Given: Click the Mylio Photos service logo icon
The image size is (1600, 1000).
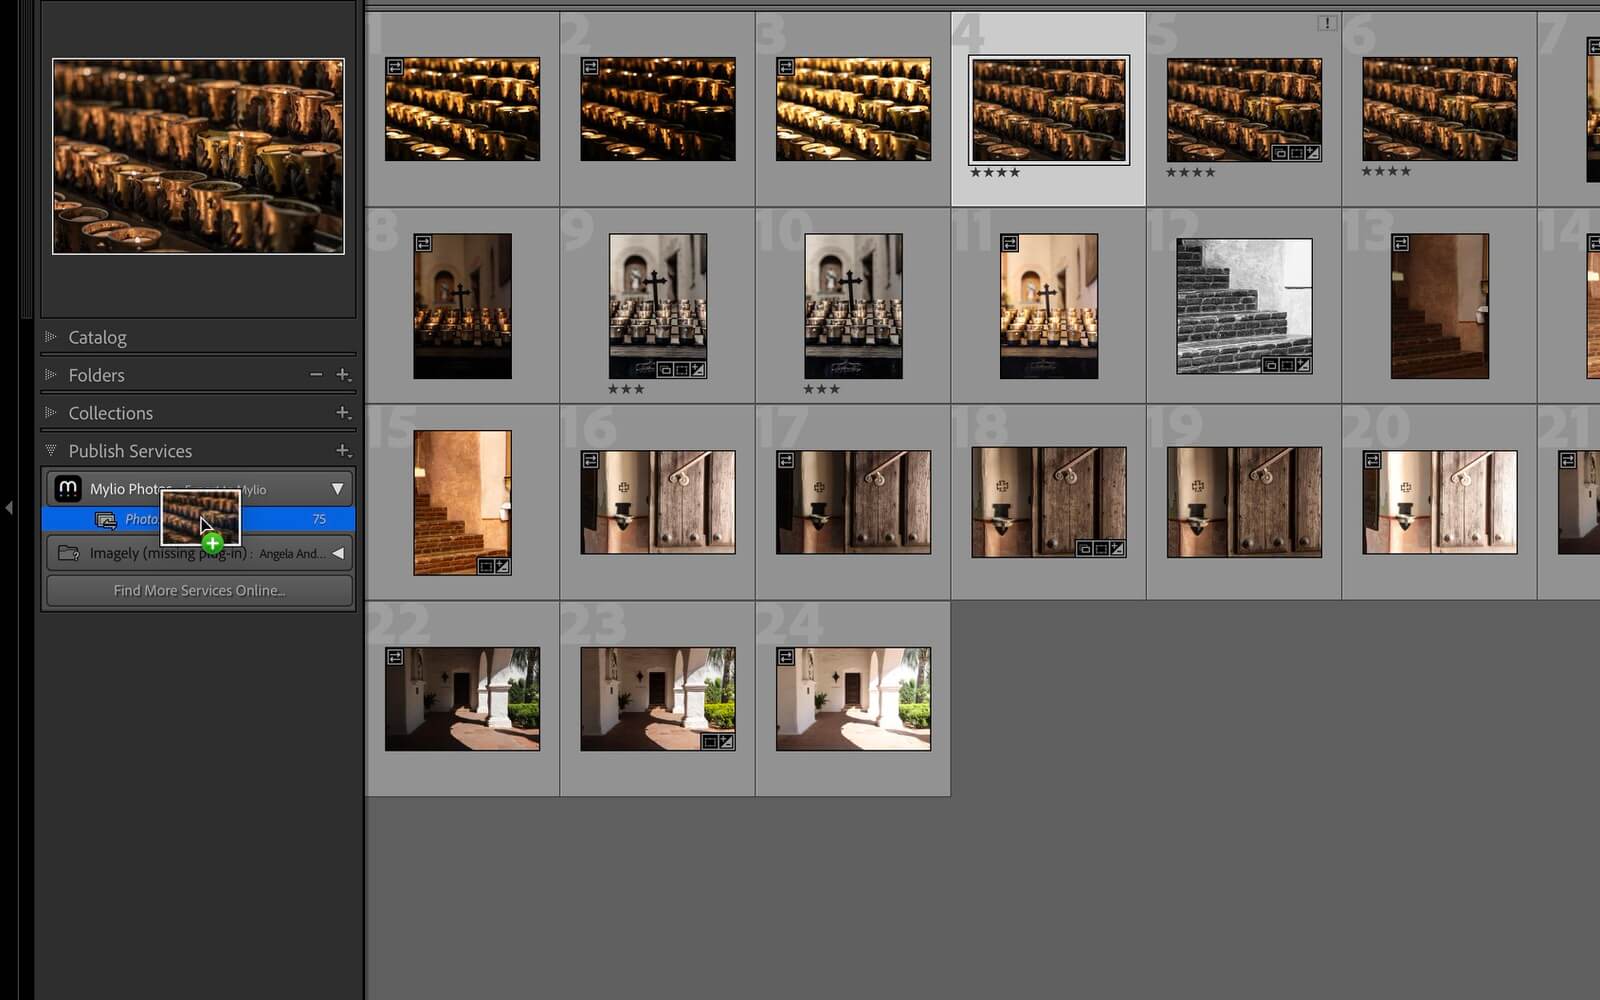Looking at the screenshot, I should pyautogui.click(x=67, y=488).
